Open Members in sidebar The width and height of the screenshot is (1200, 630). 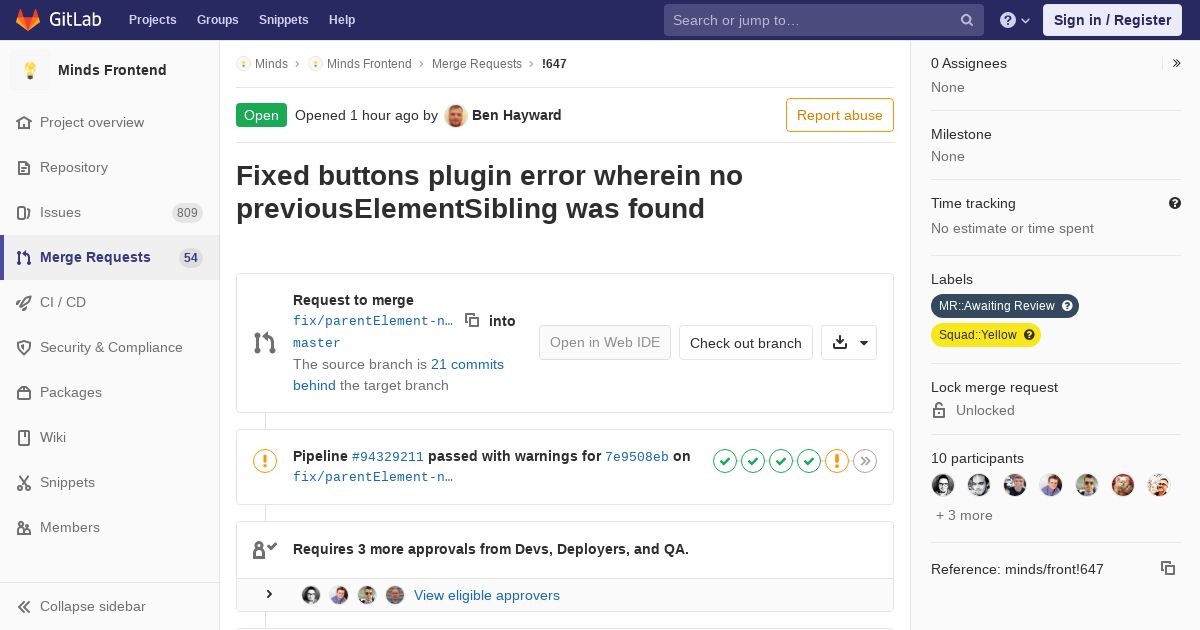[110, 527]
